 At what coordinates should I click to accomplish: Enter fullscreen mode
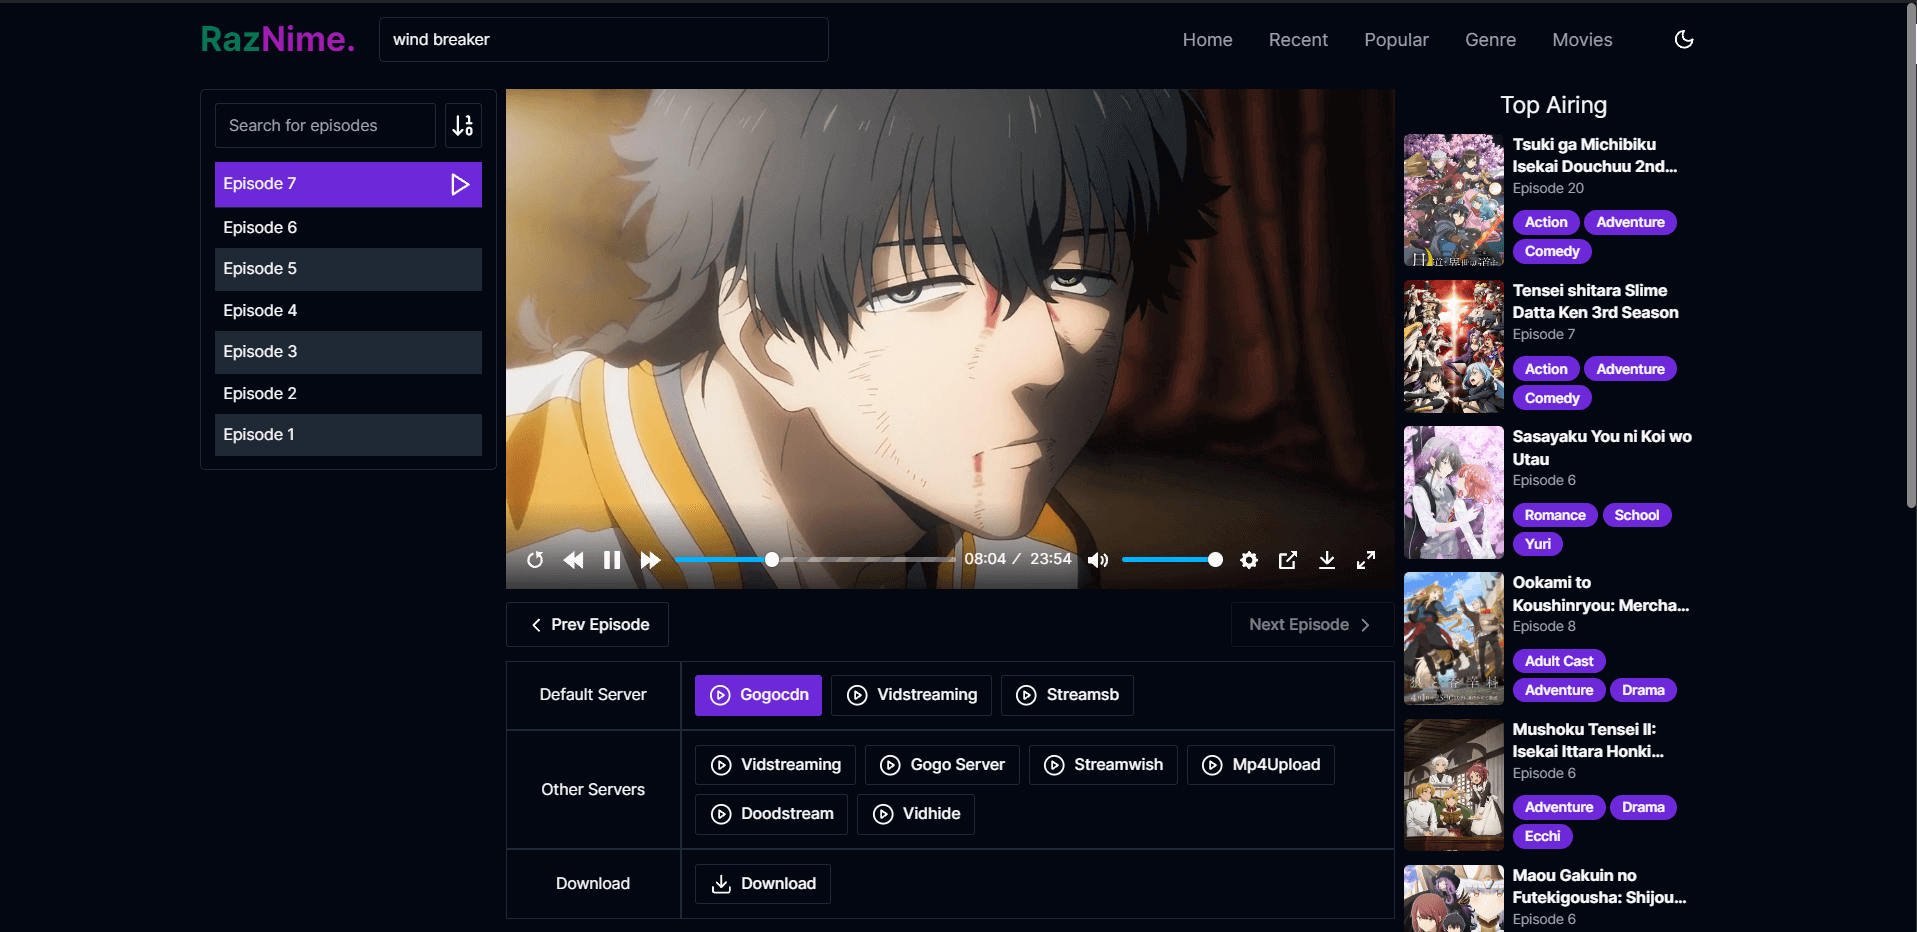click(1366, 560)
